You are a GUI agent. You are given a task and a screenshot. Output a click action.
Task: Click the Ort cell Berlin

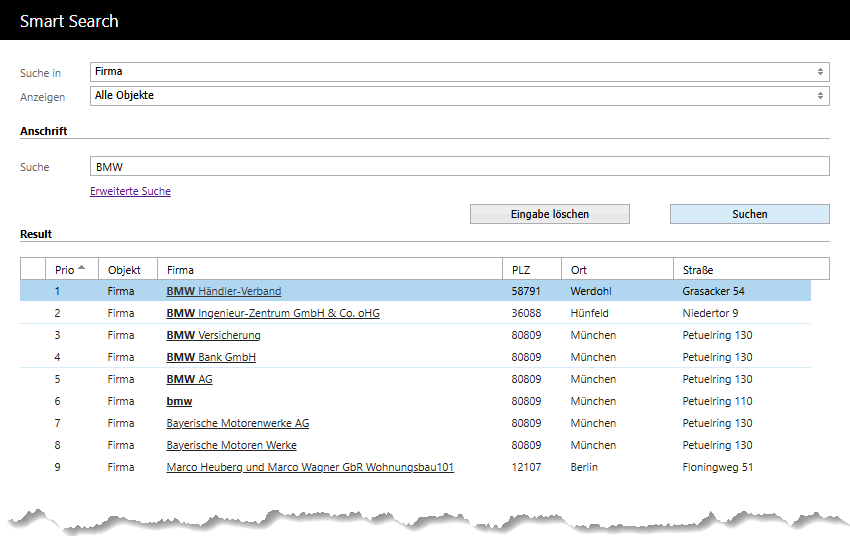584,467
